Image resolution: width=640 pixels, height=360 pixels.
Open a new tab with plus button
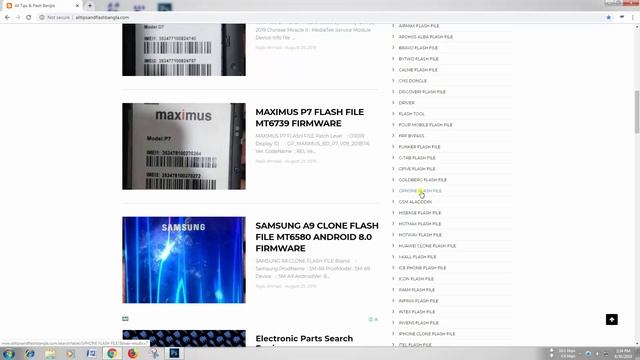[x=90, y=6]
